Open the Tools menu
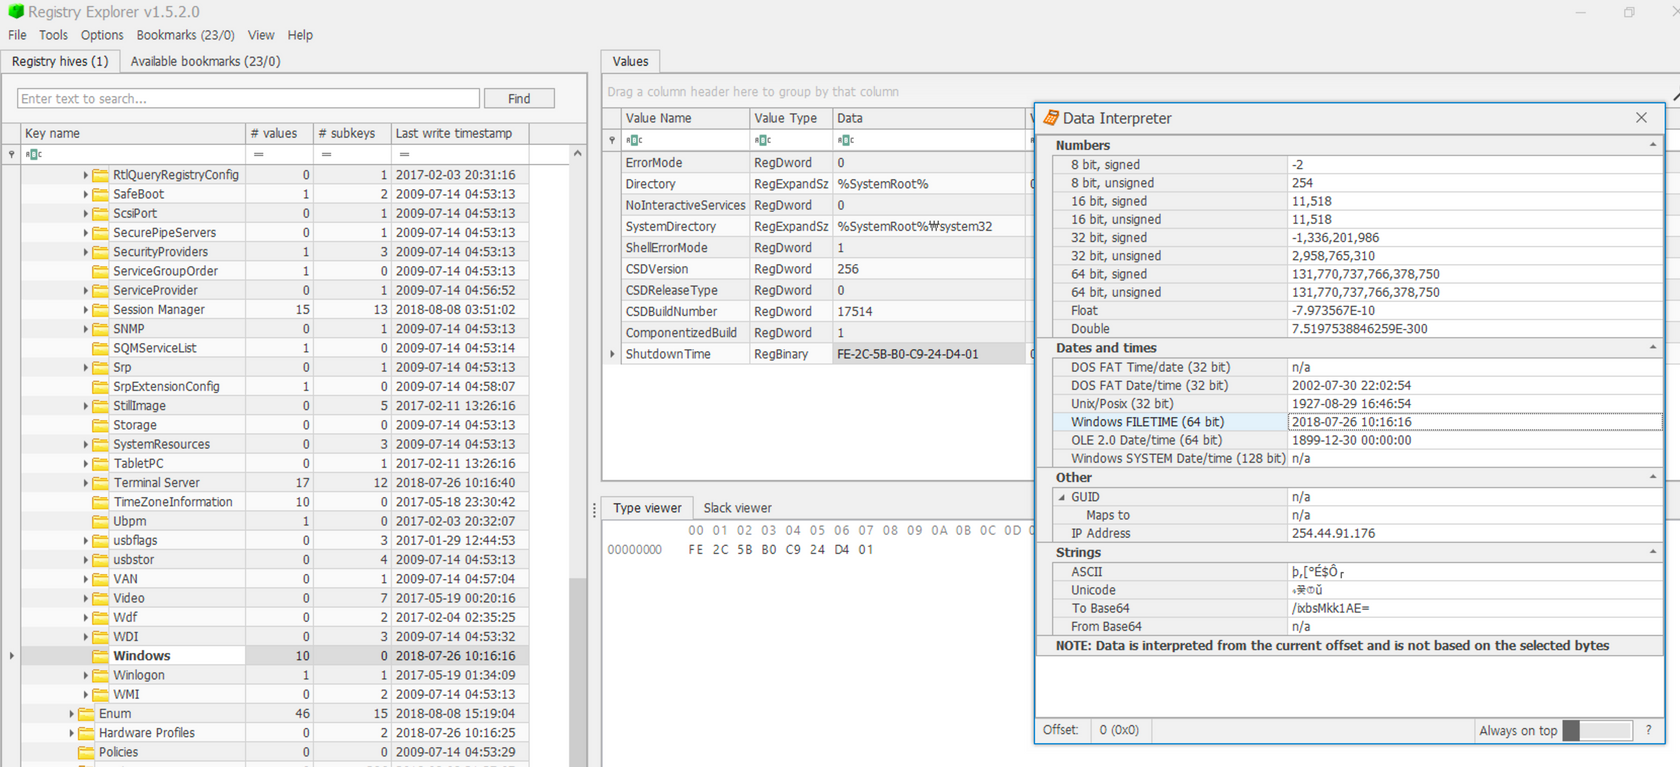Viewport: 1680px width, 767px height. pyautogui.click(x=53, y=35)
